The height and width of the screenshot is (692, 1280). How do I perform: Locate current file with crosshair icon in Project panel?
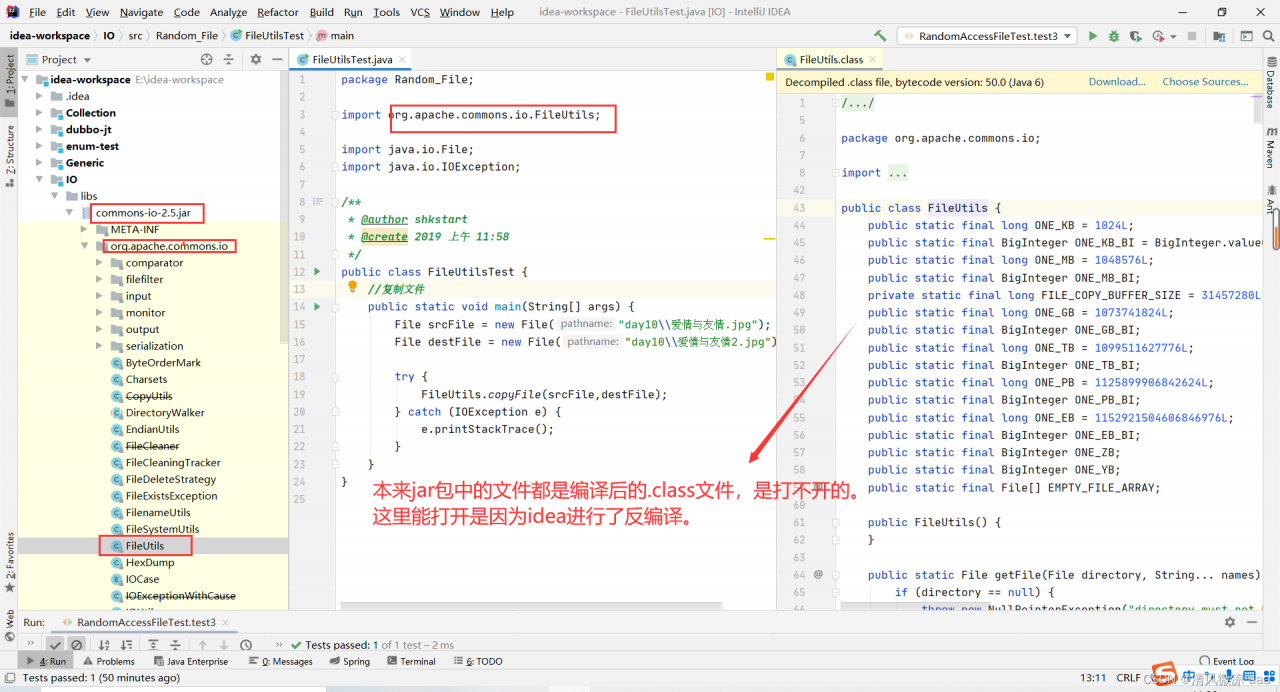[x=205, y=59]
